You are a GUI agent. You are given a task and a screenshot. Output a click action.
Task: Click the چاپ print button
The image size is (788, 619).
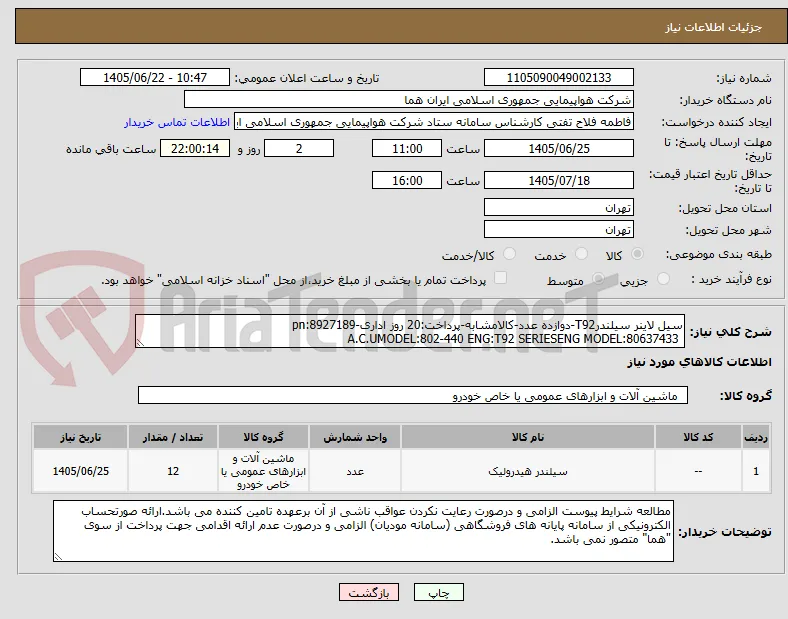[439, 592]
